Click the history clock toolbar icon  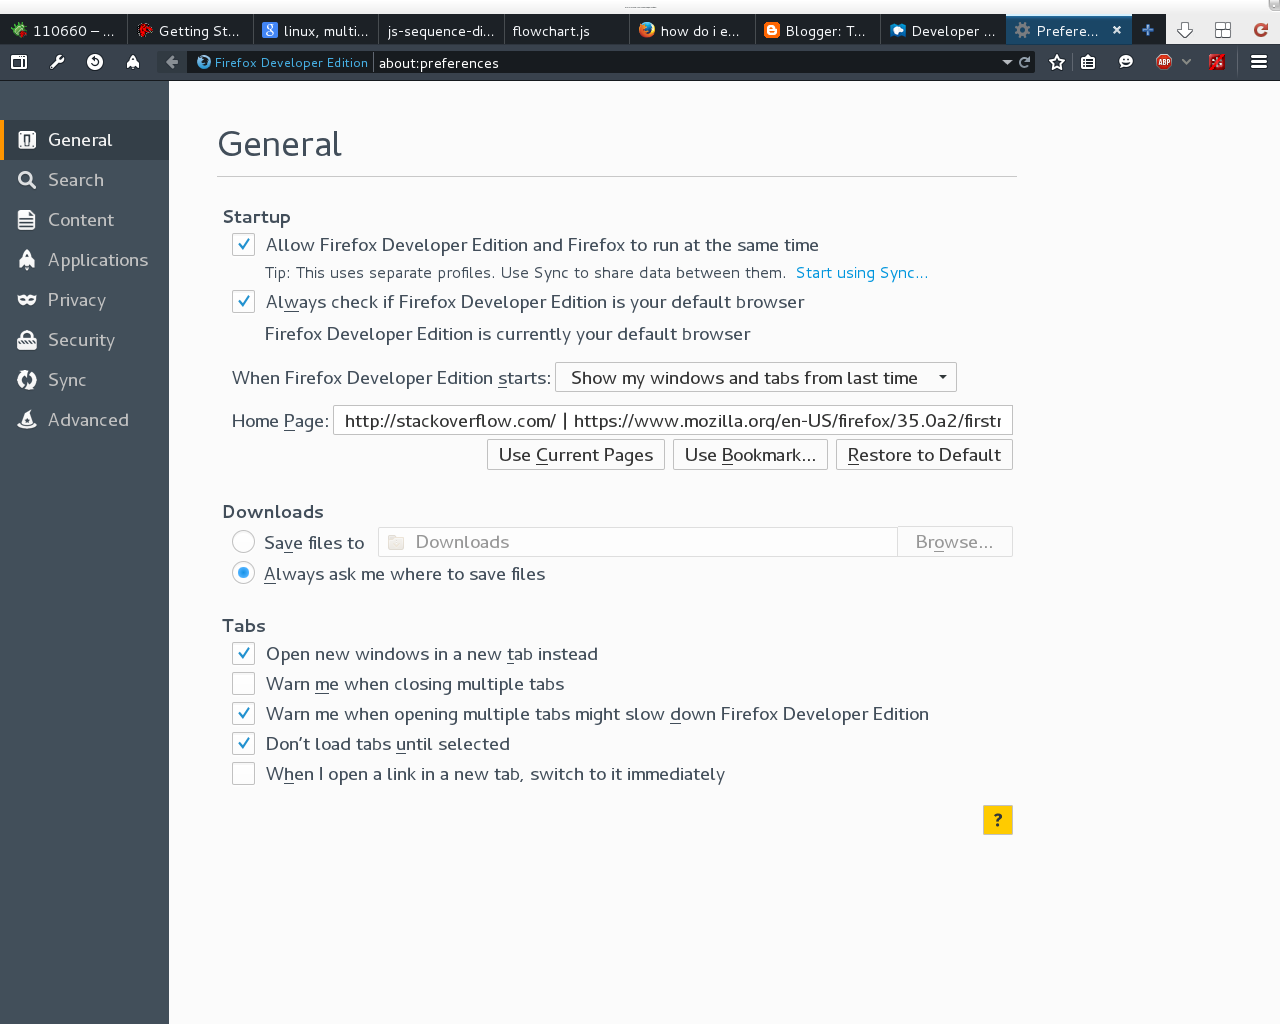95,62
